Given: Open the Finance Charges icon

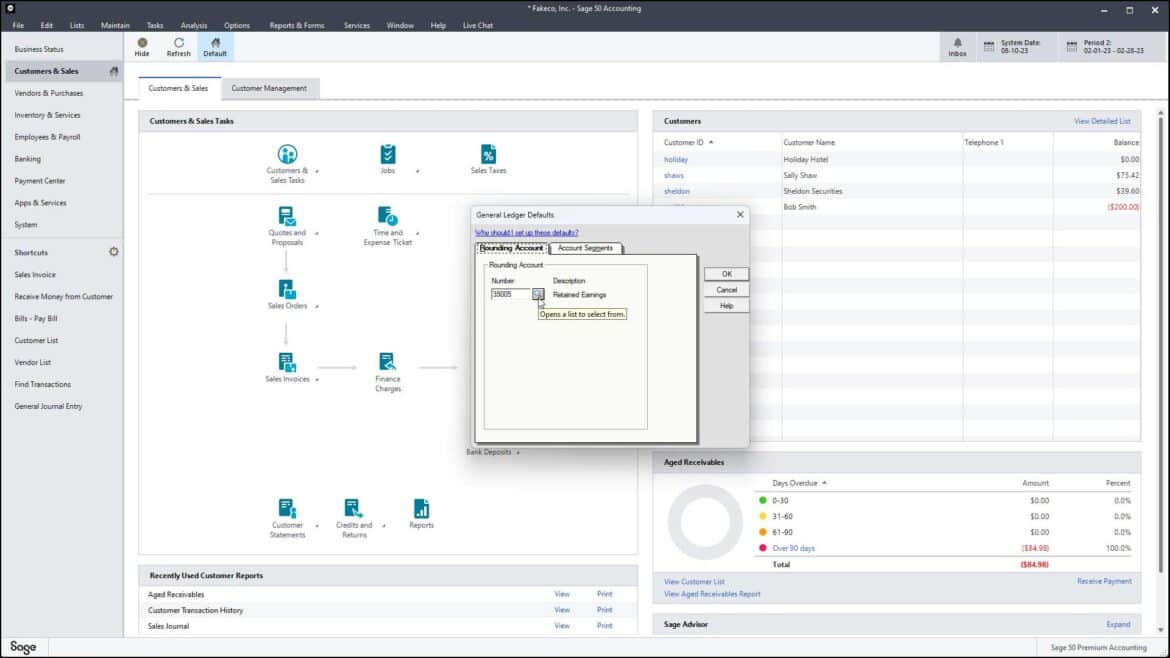Looking at the screenshot, I should point(387,363).
